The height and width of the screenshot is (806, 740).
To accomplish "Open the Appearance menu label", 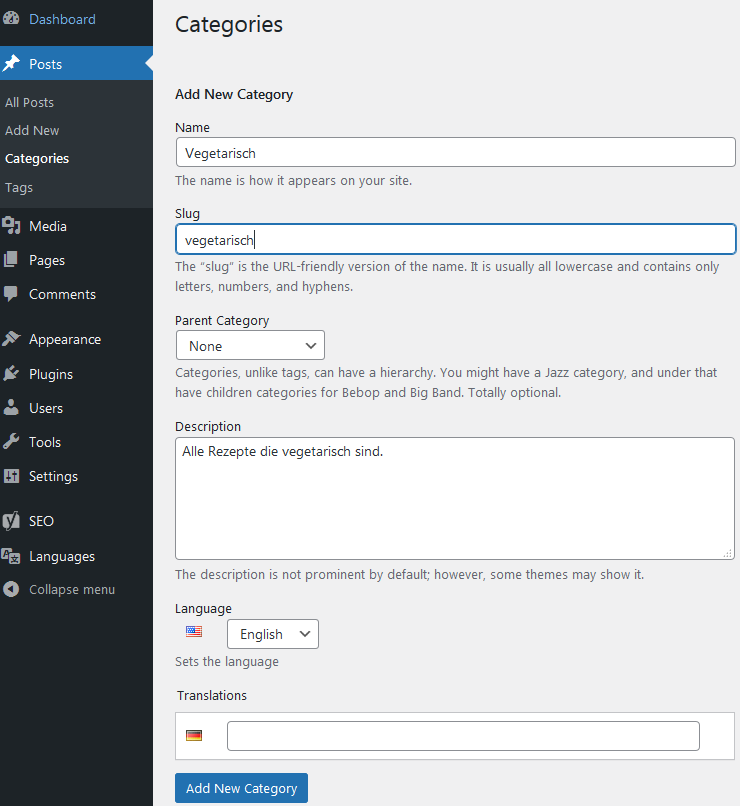I will tap(65, 339).
